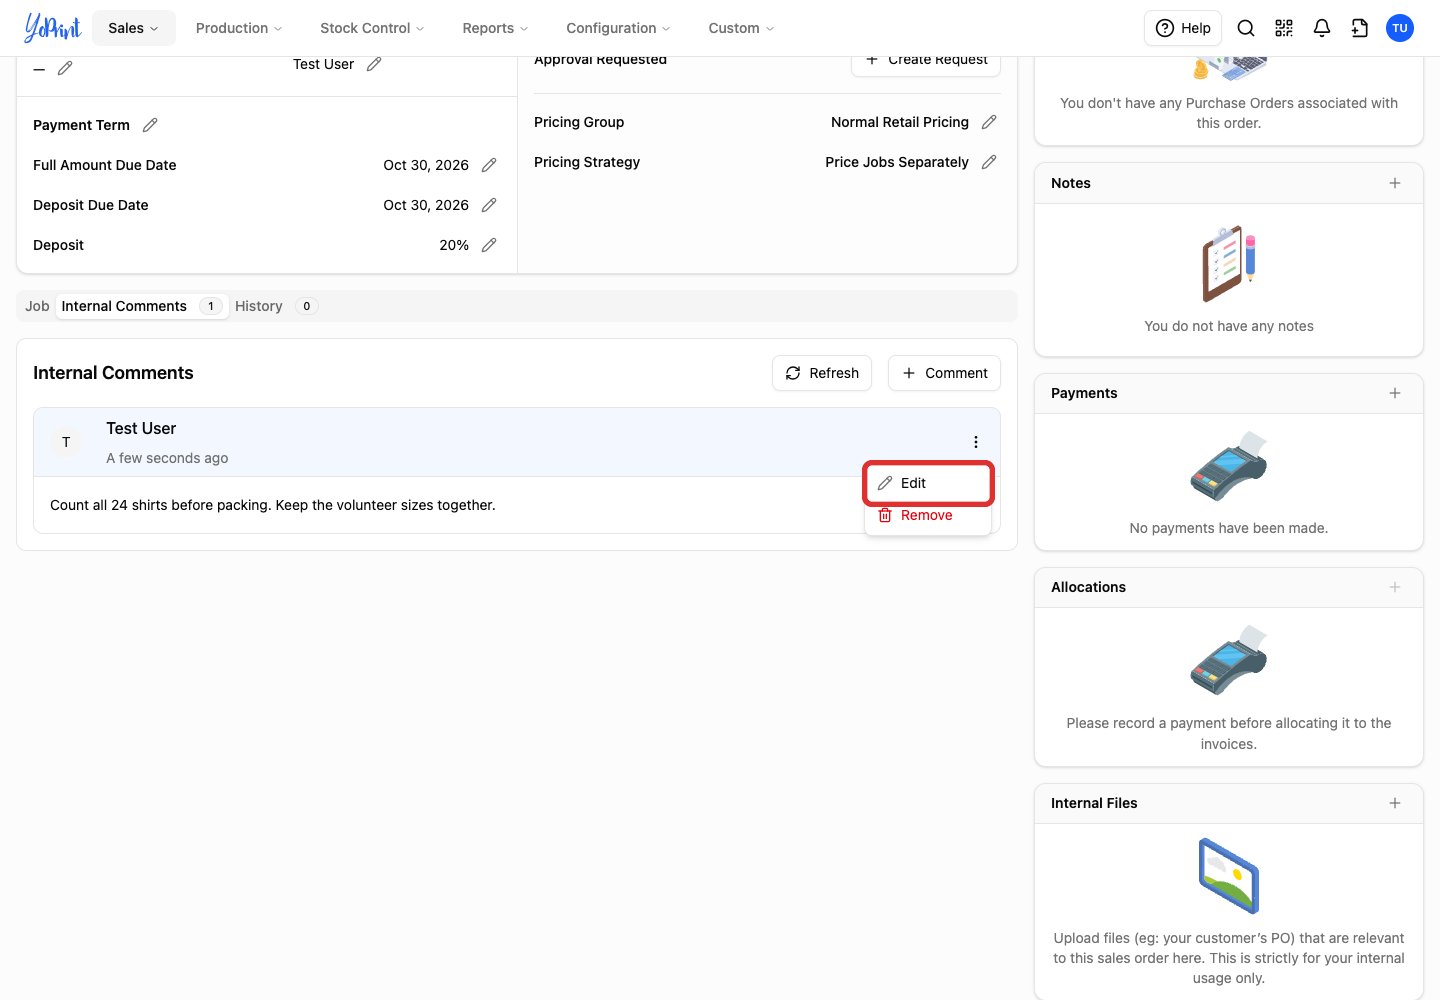
Task: Expand the Production dropdown menu
Action: (x=239, y=28)
